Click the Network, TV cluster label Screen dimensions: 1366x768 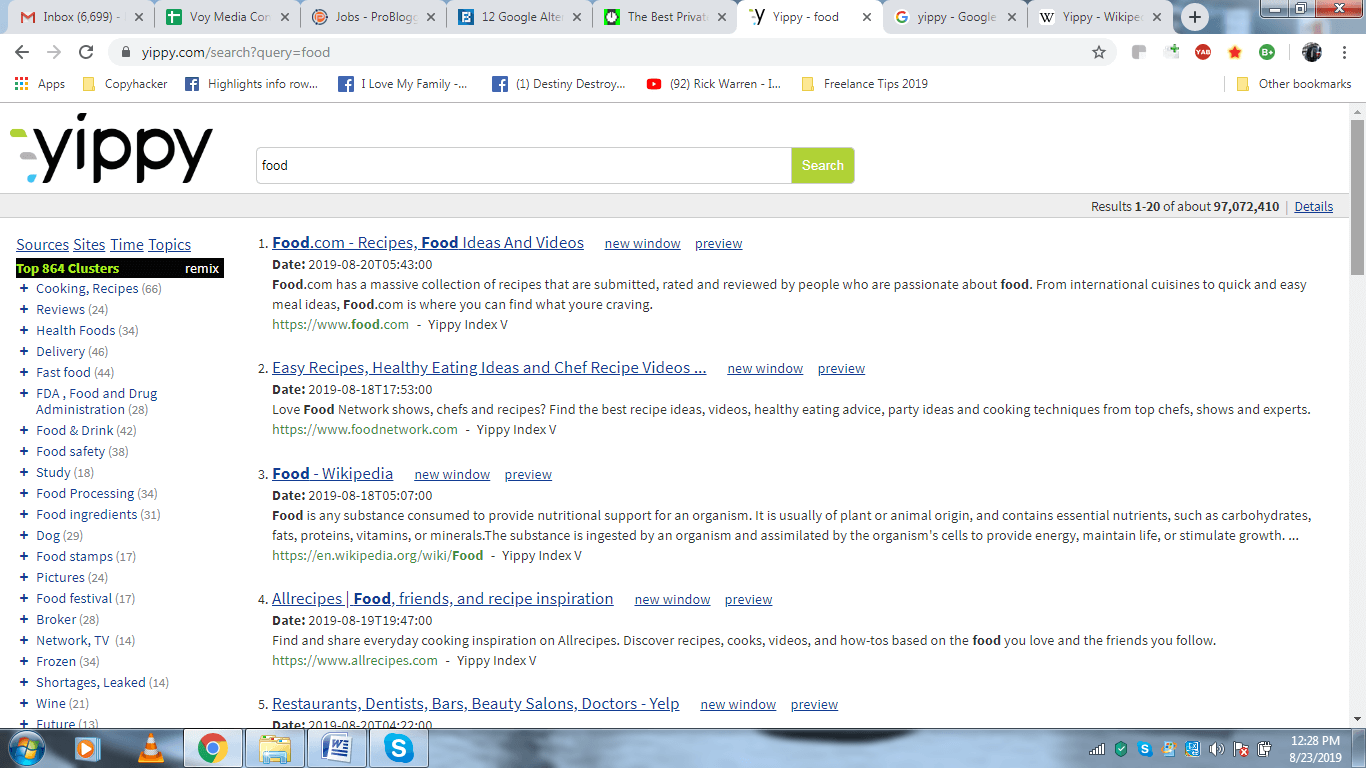point(73,641)
